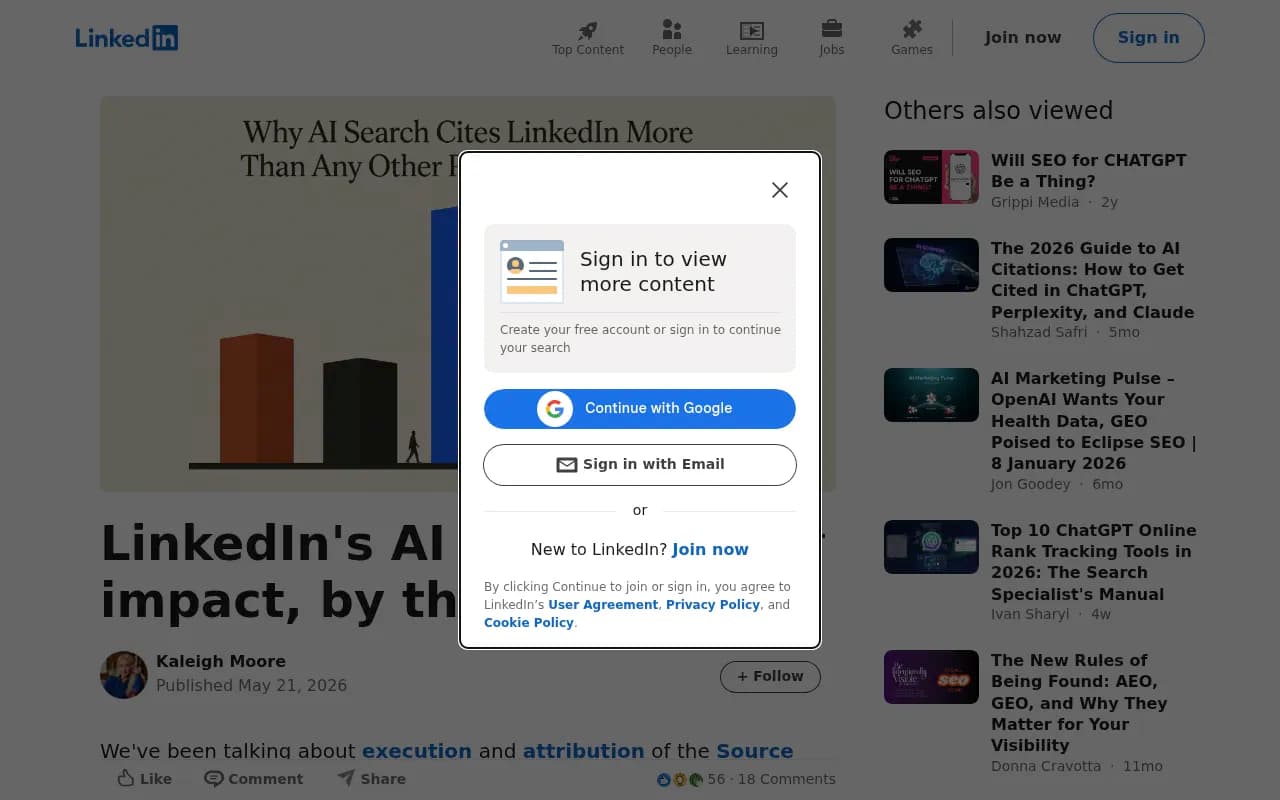
Task: Open the Learning nav icon
Action: [752, 30]
